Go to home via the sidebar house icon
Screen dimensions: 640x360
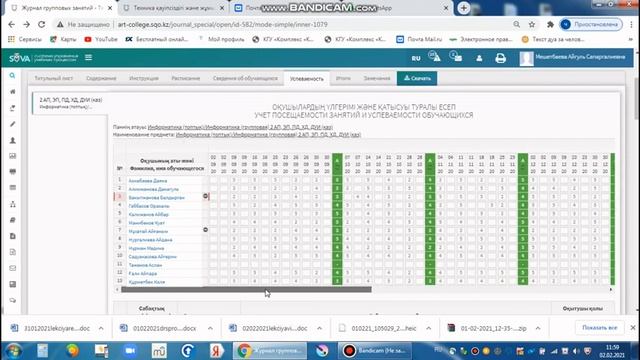tap(13, 91)
